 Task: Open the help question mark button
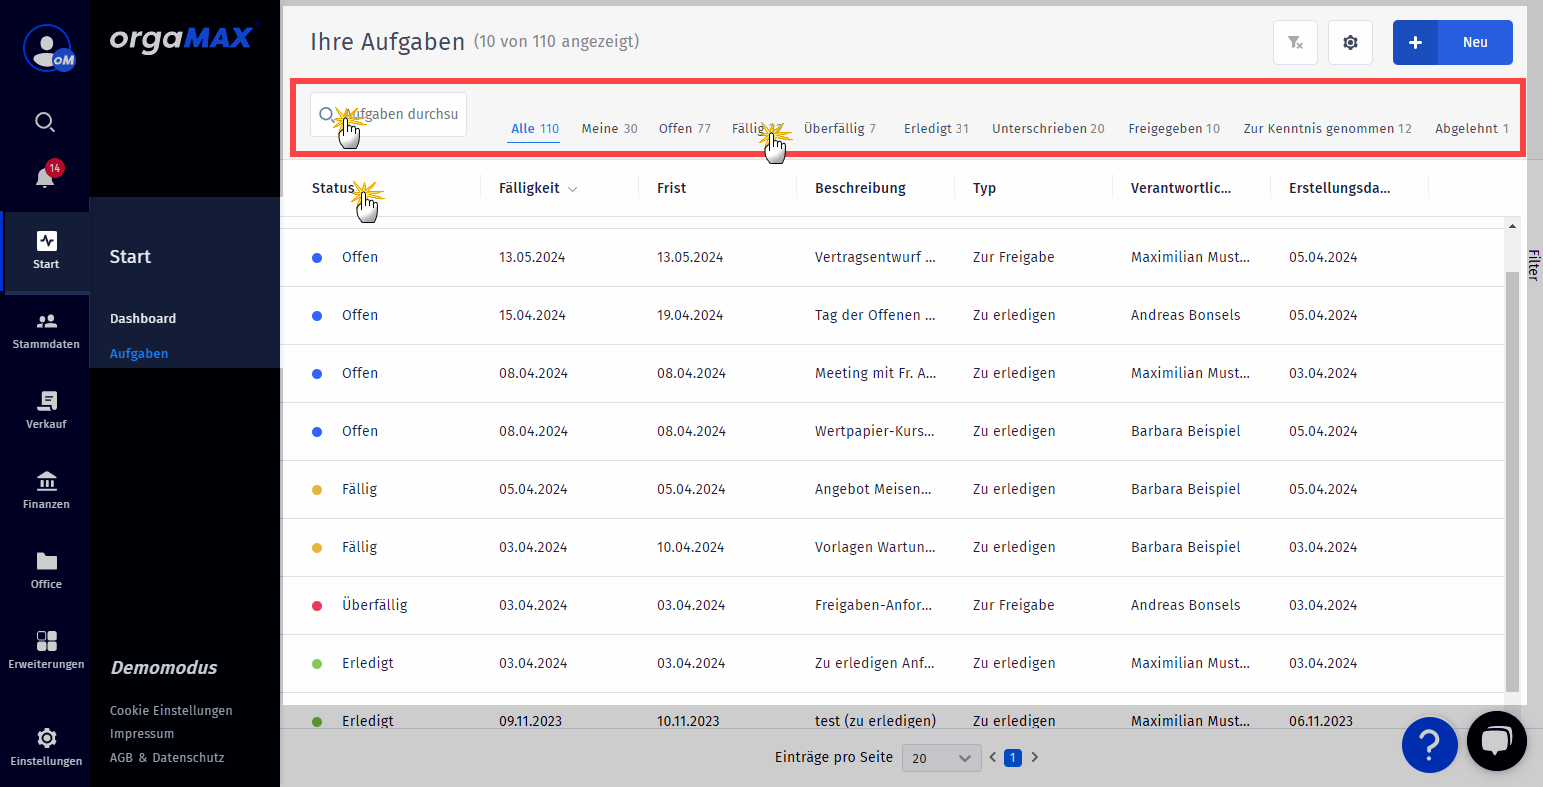tap(1429, 745)
